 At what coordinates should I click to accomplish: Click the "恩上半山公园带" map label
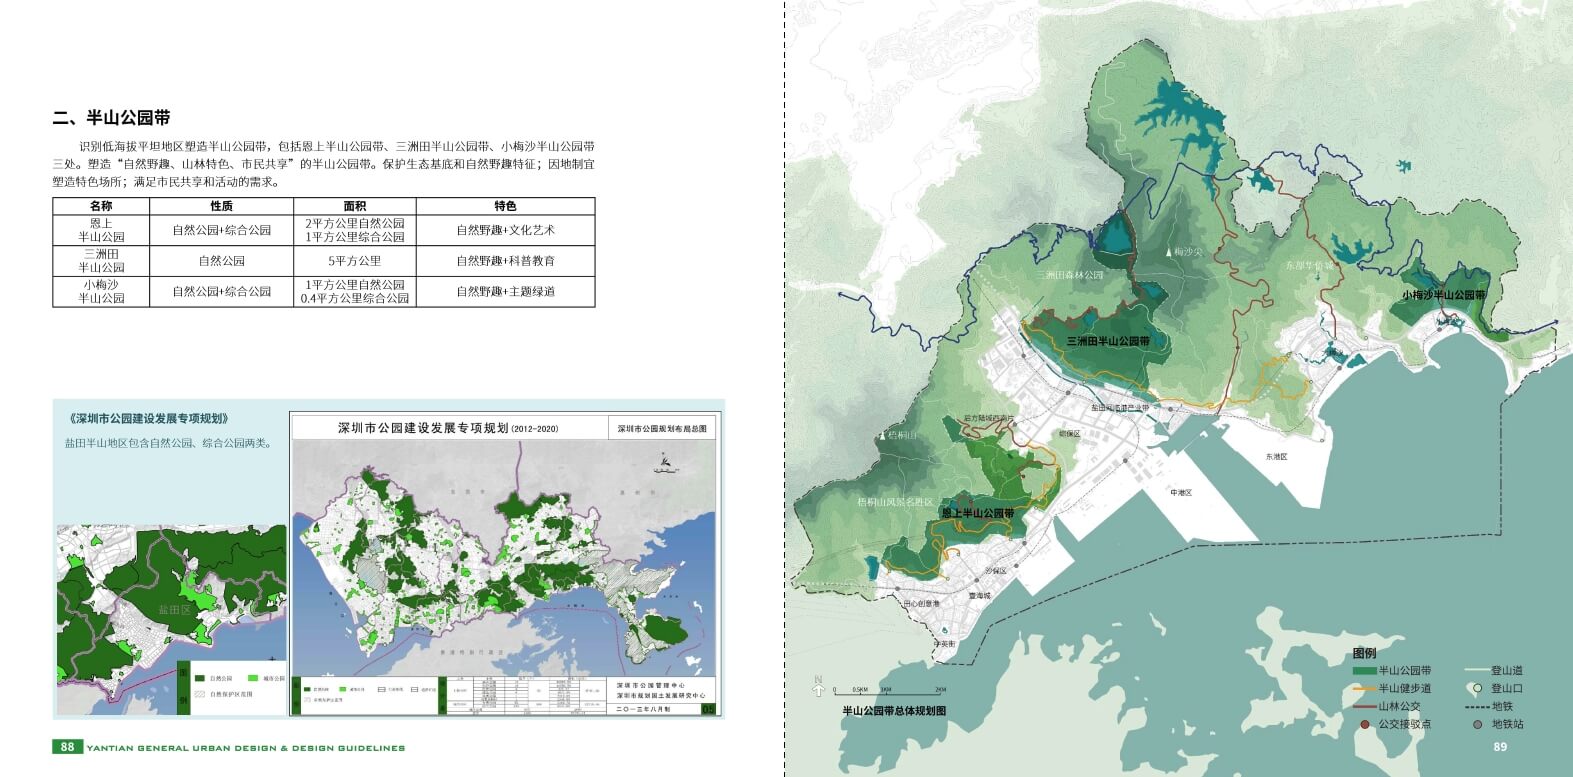coord(978,513)
